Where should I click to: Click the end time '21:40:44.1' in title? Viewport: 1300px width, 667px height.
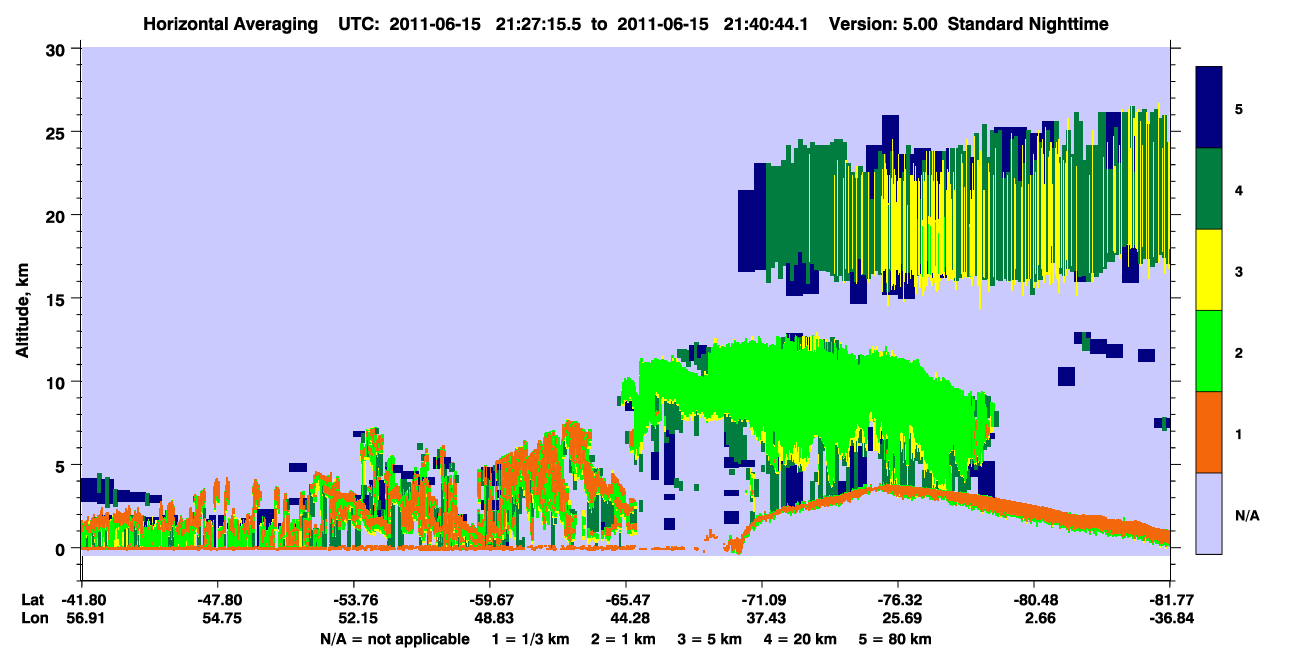click(764, 23)
